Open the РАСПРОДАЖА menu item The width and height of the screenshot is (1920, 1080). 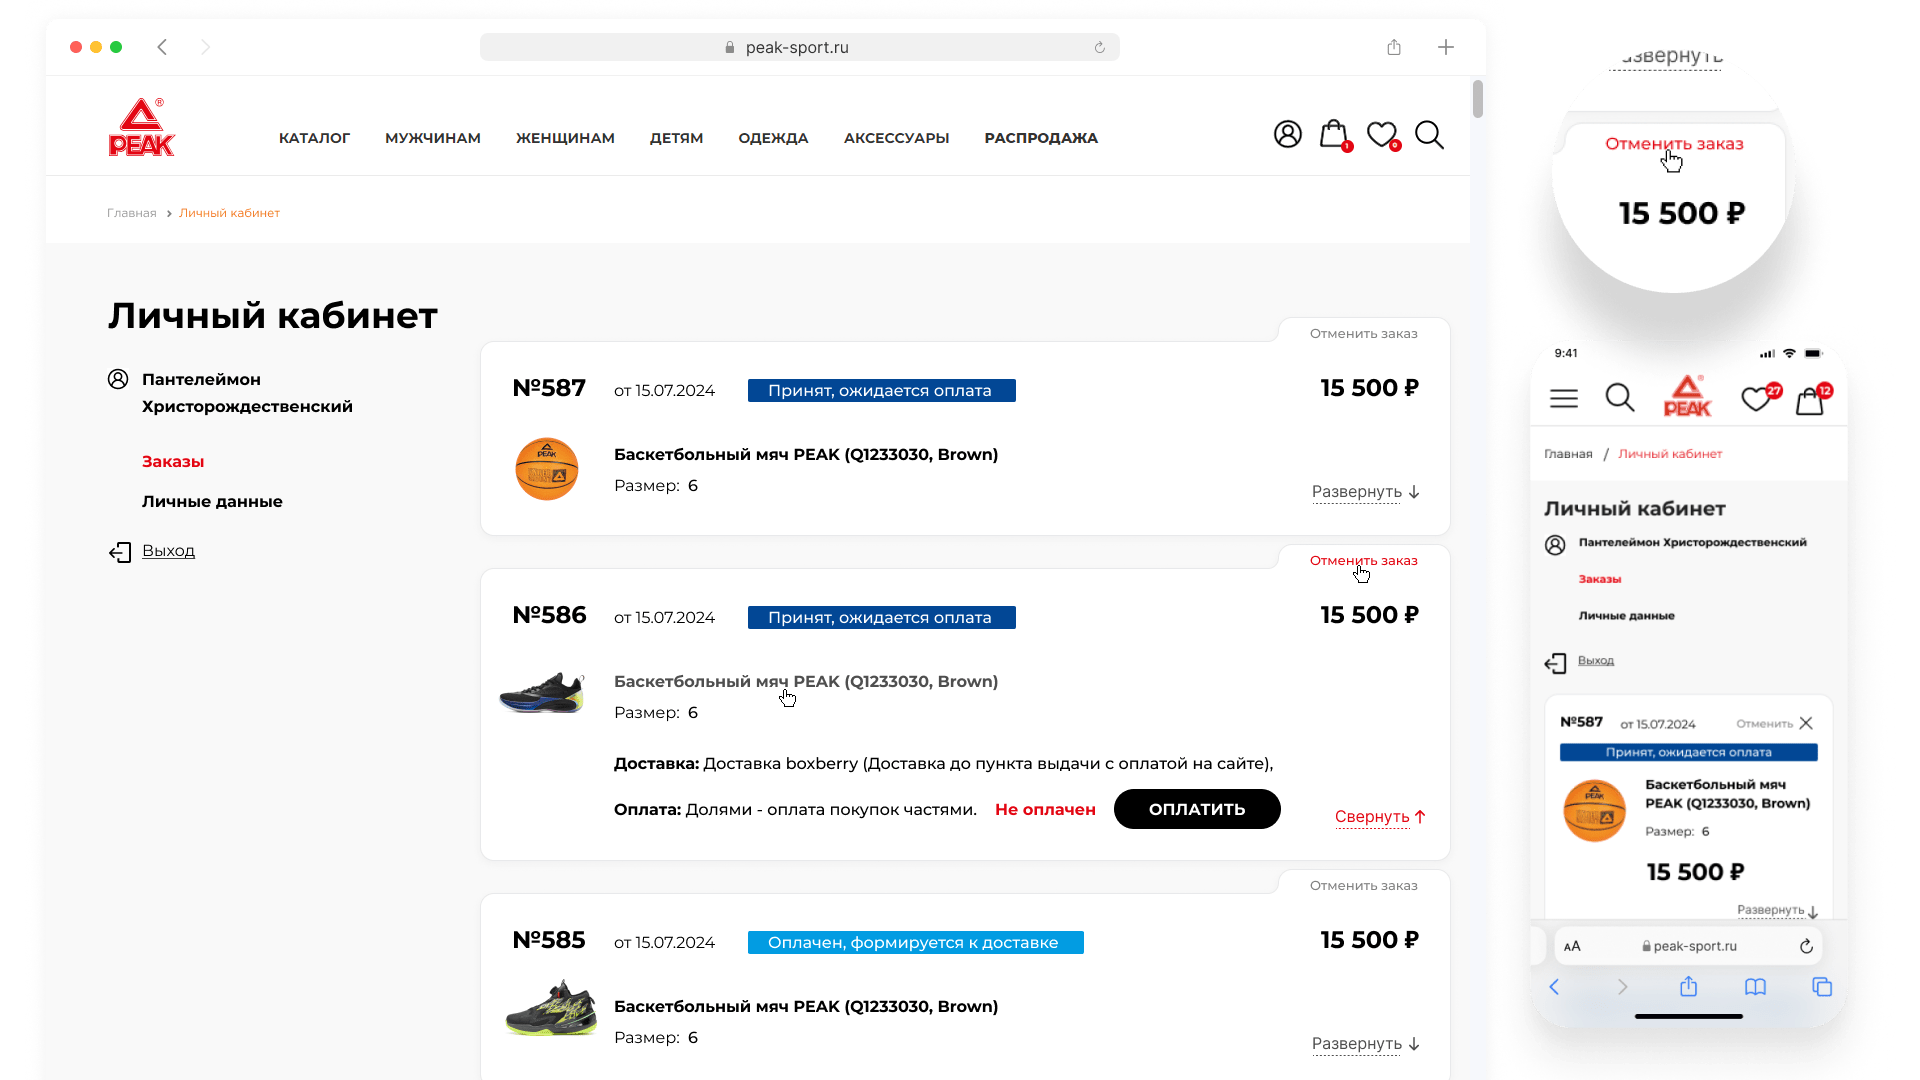point(1041,138)
